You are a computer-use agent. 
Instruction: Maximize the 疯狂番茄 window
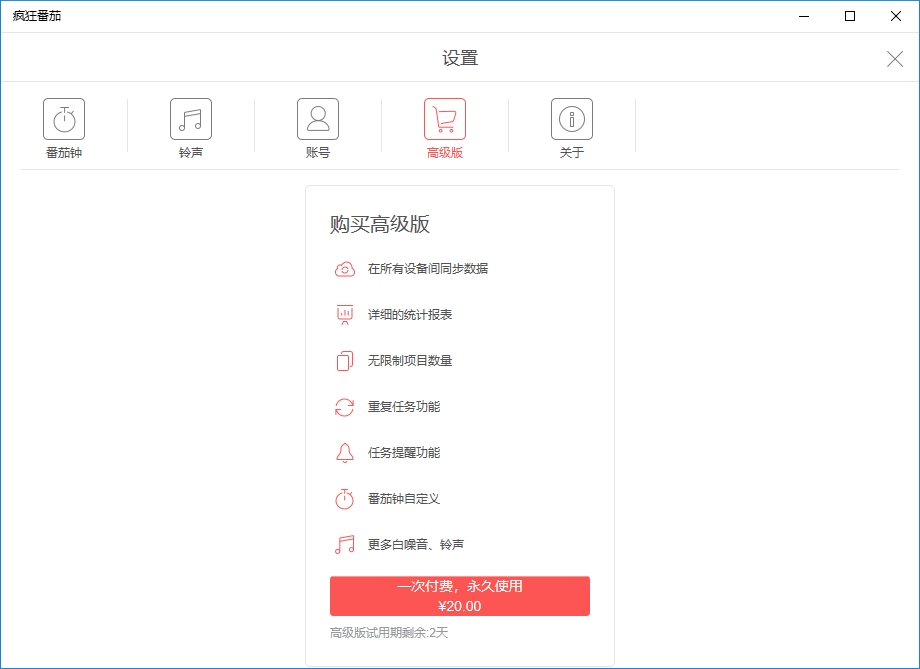click(850, 16)
